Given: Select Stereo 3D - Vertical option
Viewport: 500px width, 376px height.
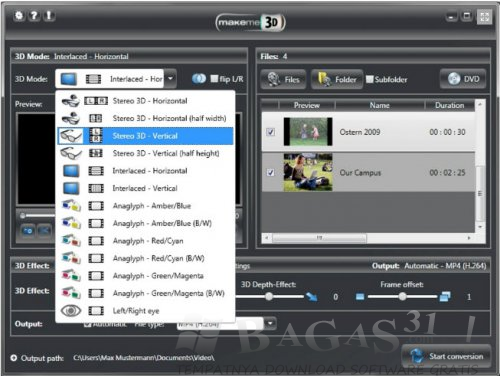Looking at the screenshot, I should pyautogui.click(x=146, y=136).
